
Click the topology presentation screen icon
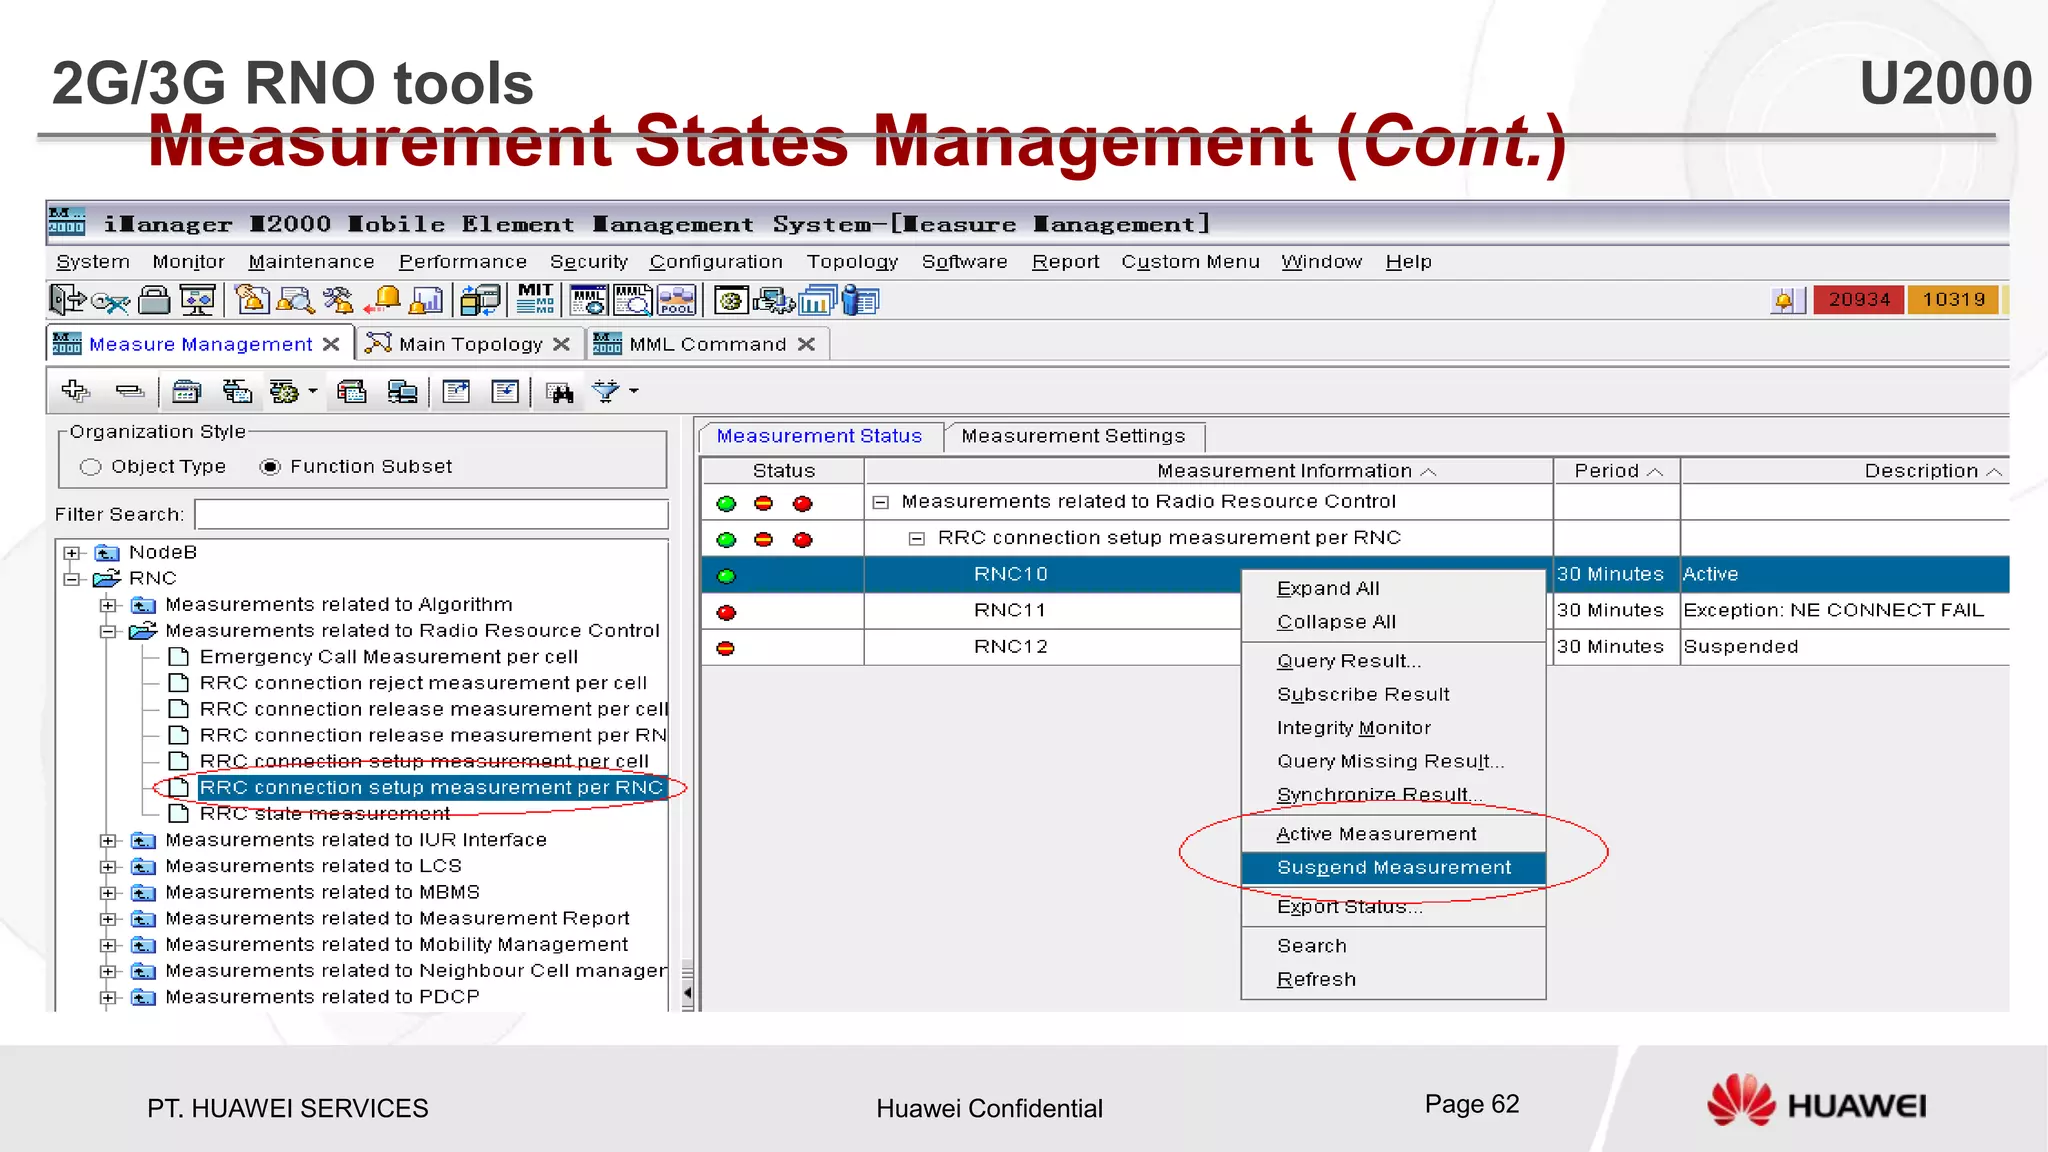197,300
